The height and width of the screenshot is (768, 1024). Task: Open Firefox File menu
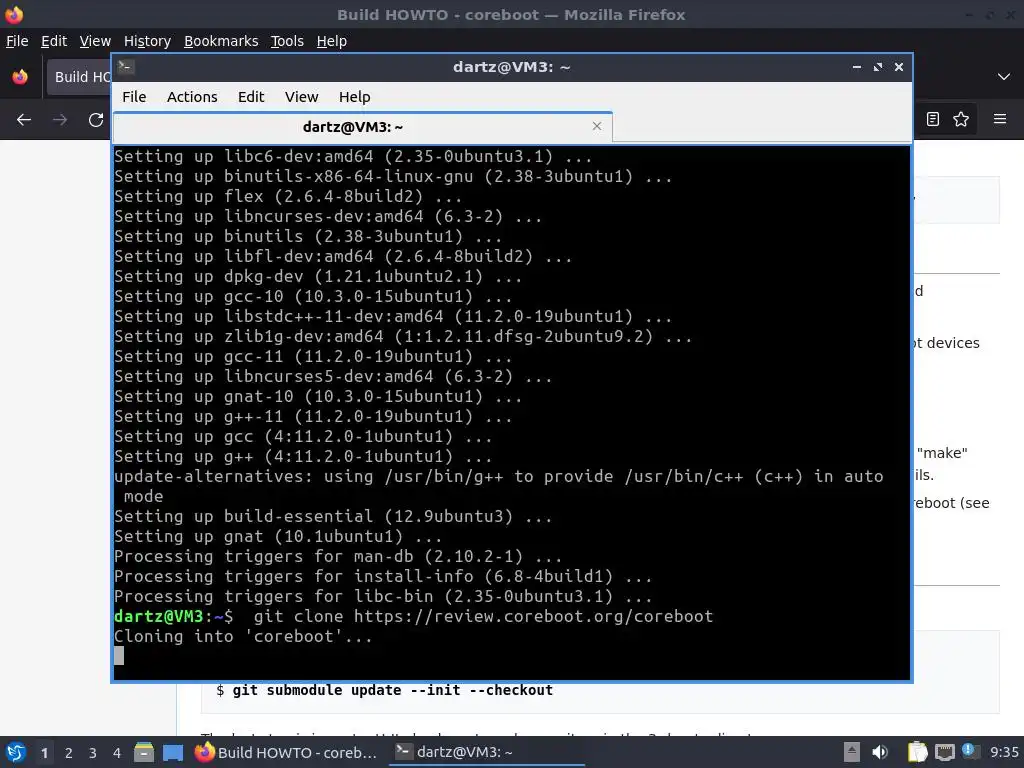tap(17, 41)
